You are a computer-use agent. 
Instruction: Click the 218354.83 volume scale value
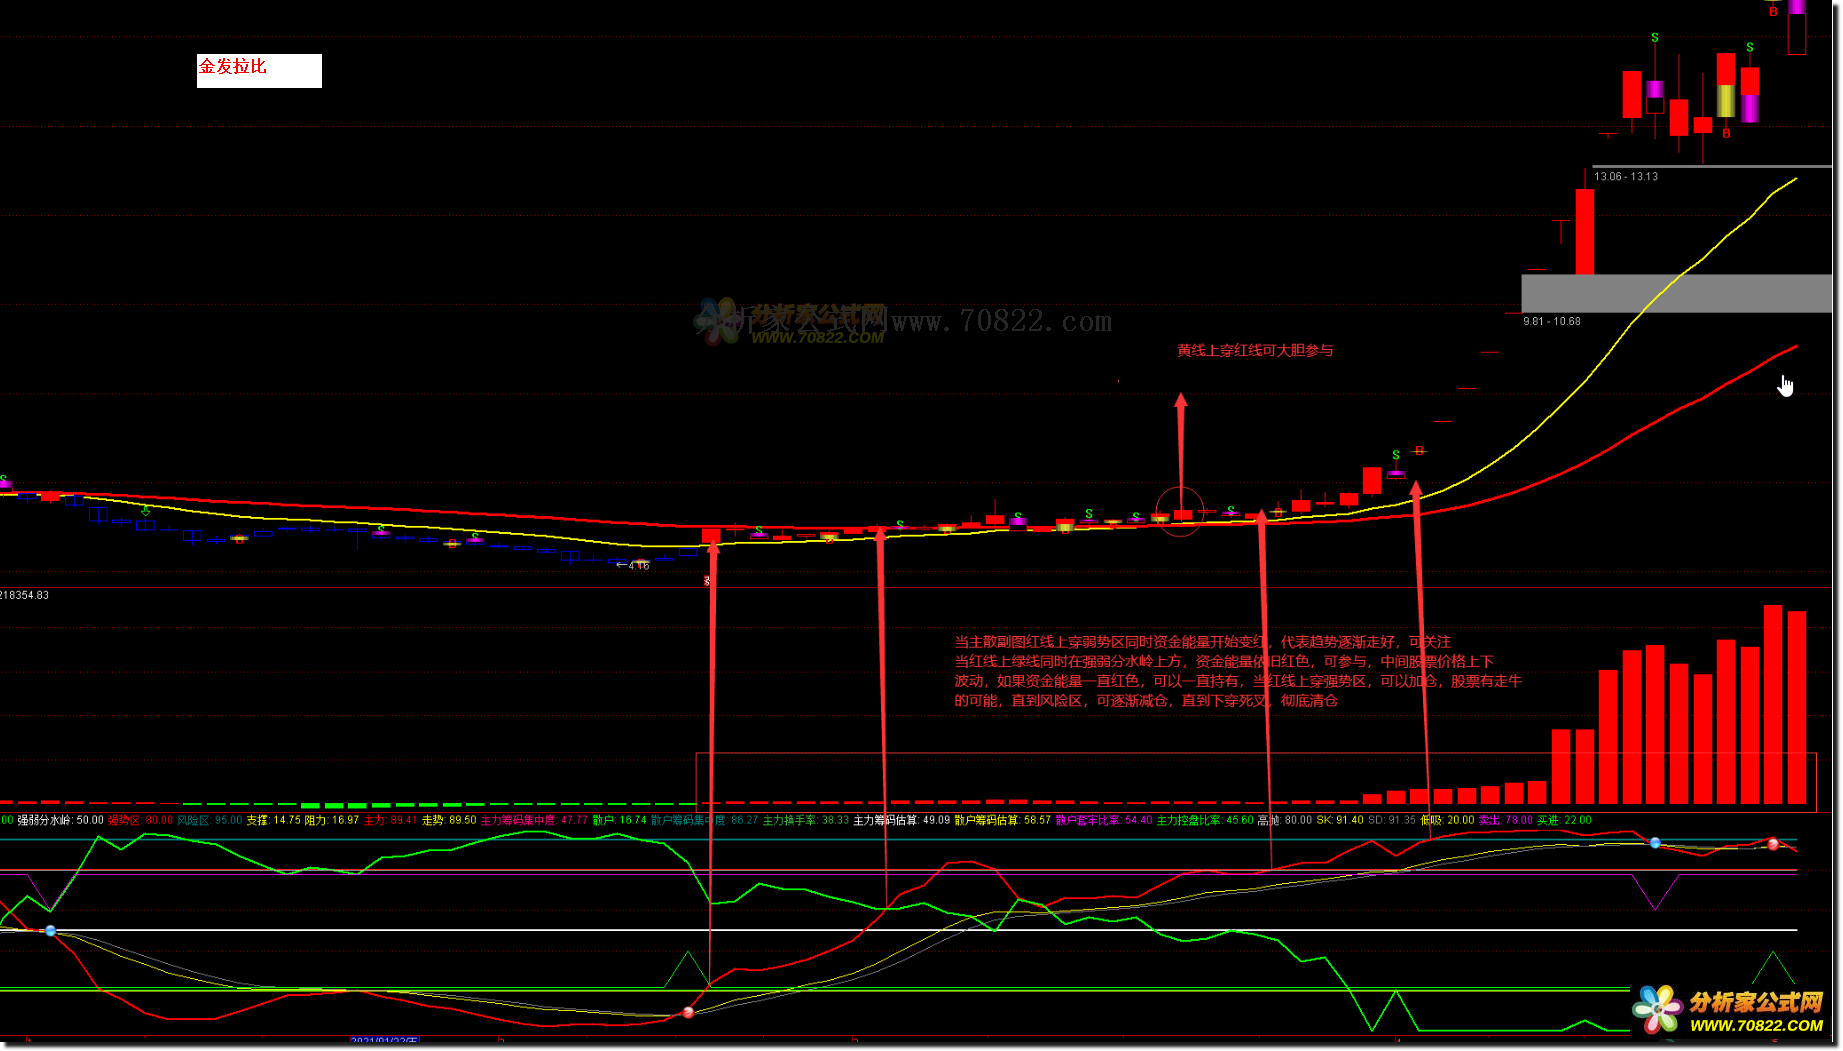point(25,595)
